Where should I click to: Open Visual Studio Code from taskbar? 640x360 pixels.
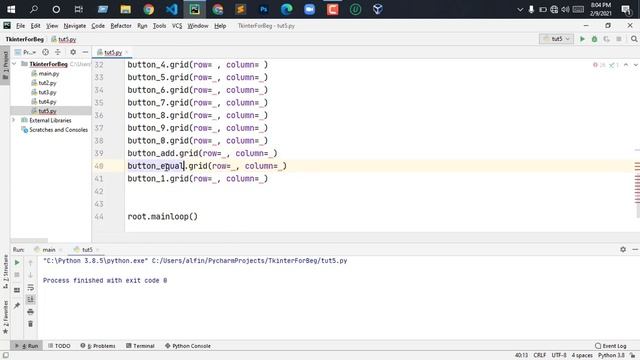coord(171,9)
